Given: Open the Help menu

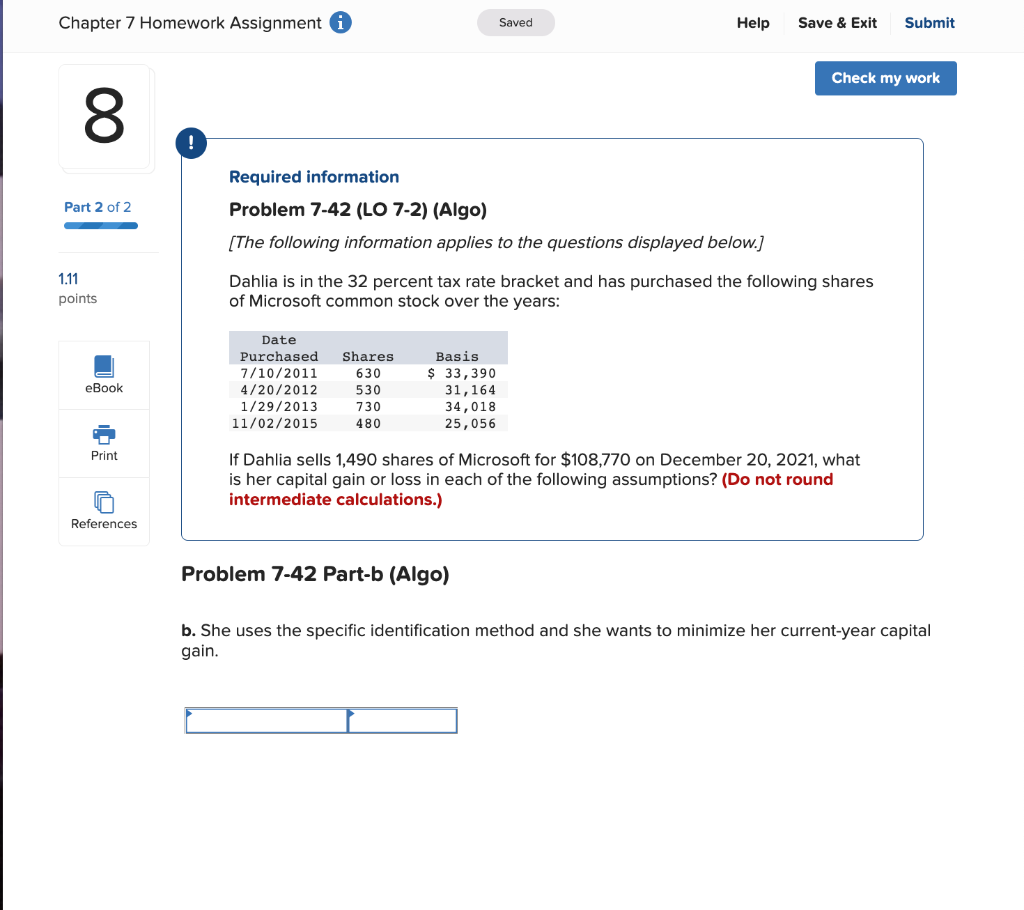Looking at the screenshot, I should click(753, 22).
